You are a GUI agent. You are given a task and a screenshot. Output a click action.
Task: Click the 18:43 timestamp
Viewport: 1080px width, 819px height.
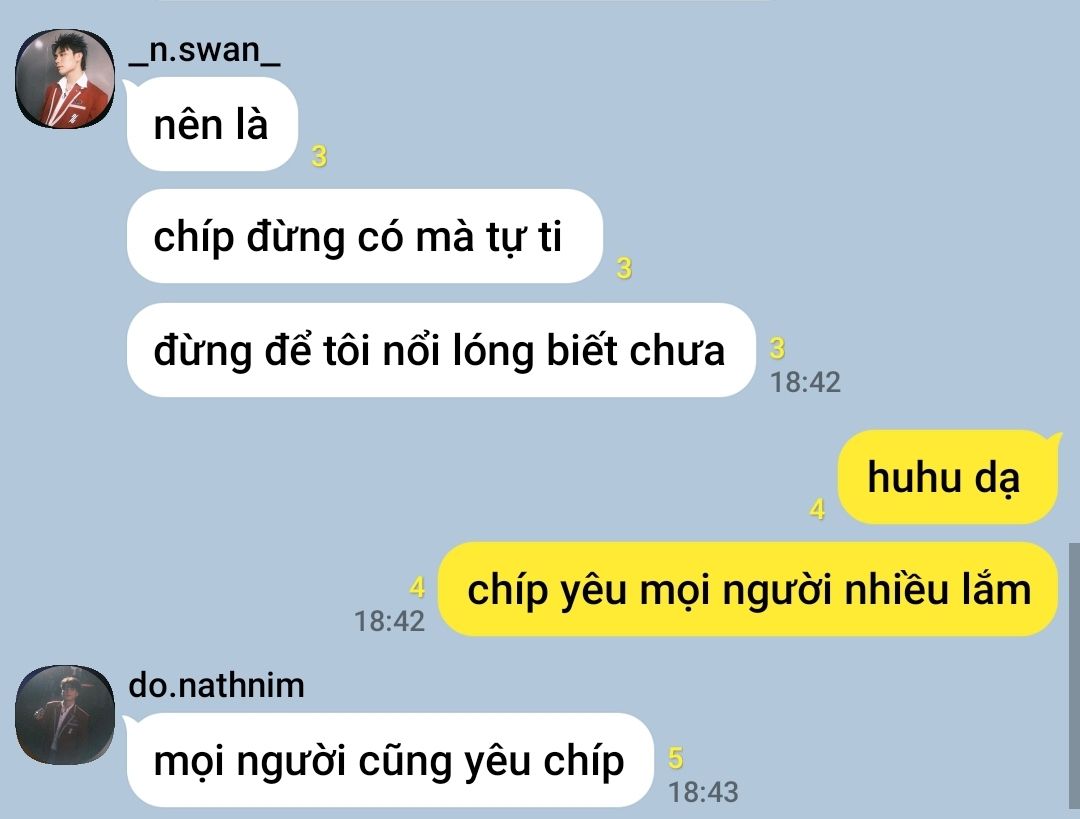click(703, 791)
